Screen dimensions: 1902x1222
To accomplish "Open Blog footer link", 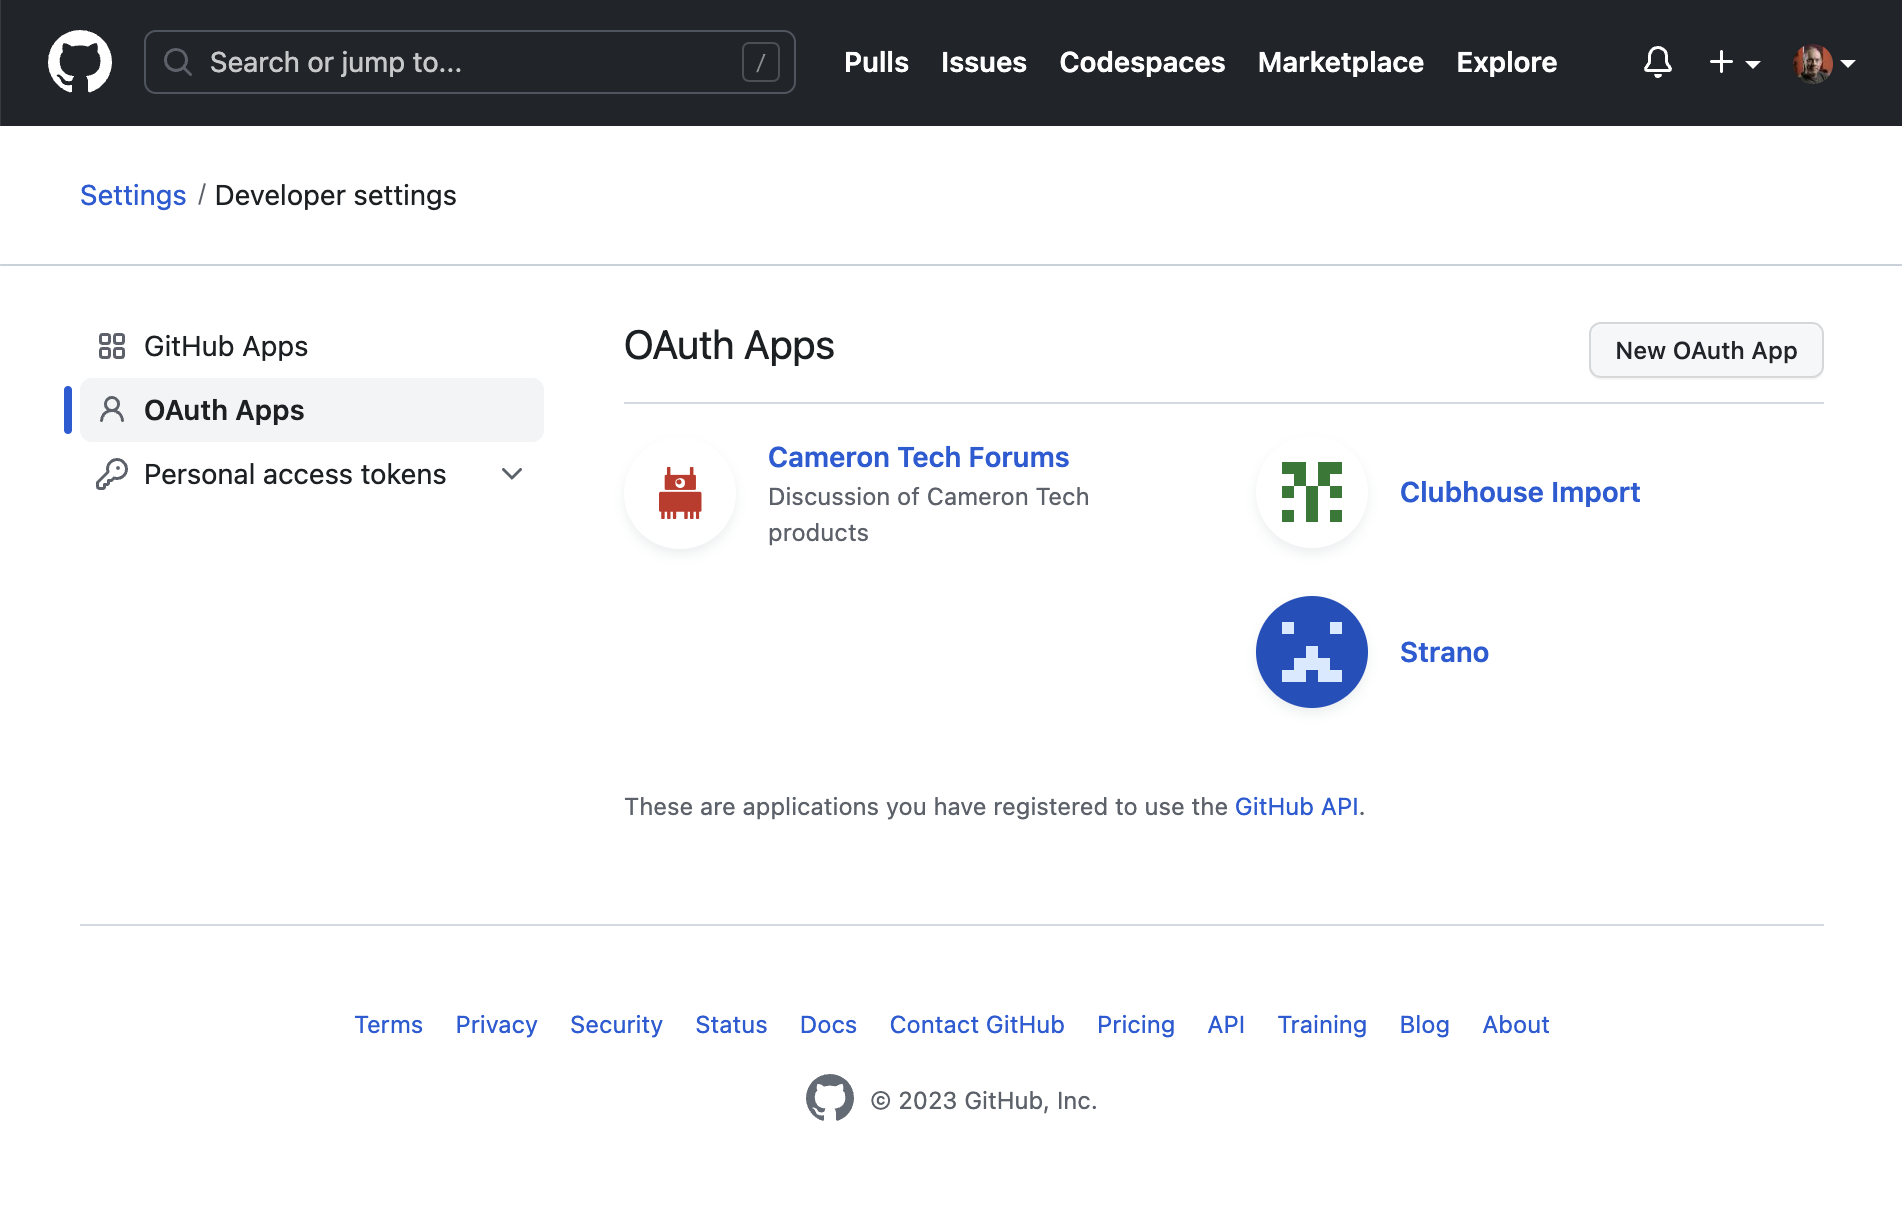I will [1424, 1024].
